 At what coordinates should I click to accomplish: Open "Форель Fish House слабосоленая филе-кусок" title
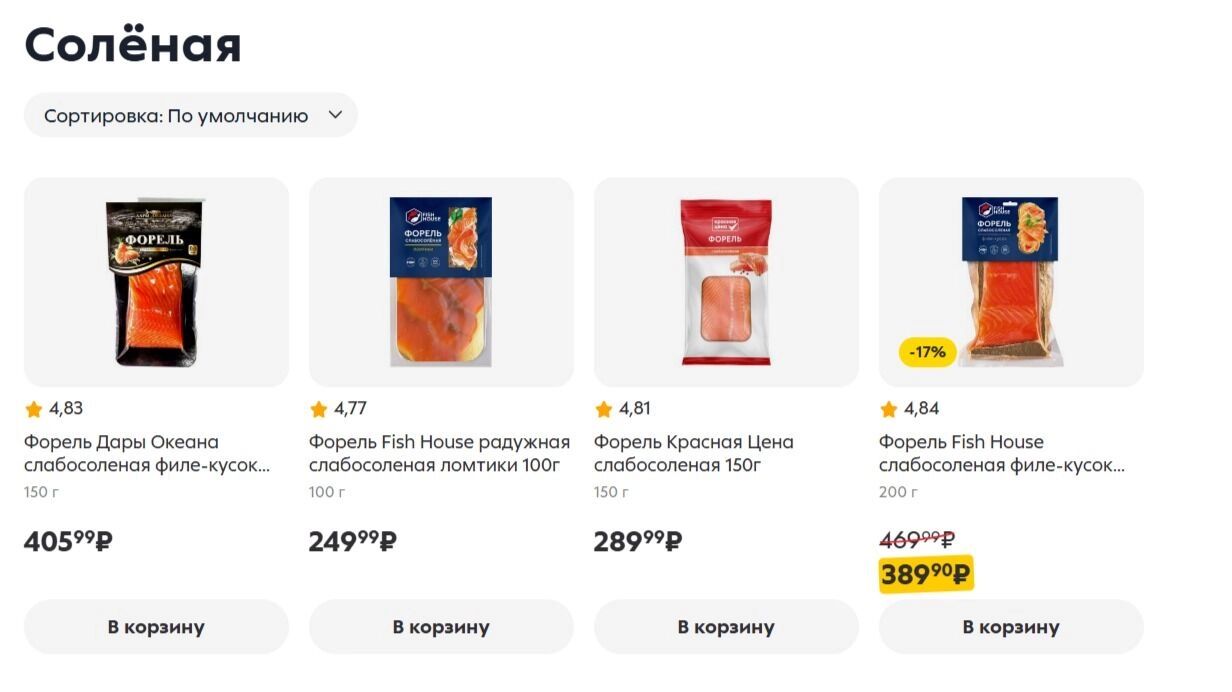click(x=1001, y=454)
